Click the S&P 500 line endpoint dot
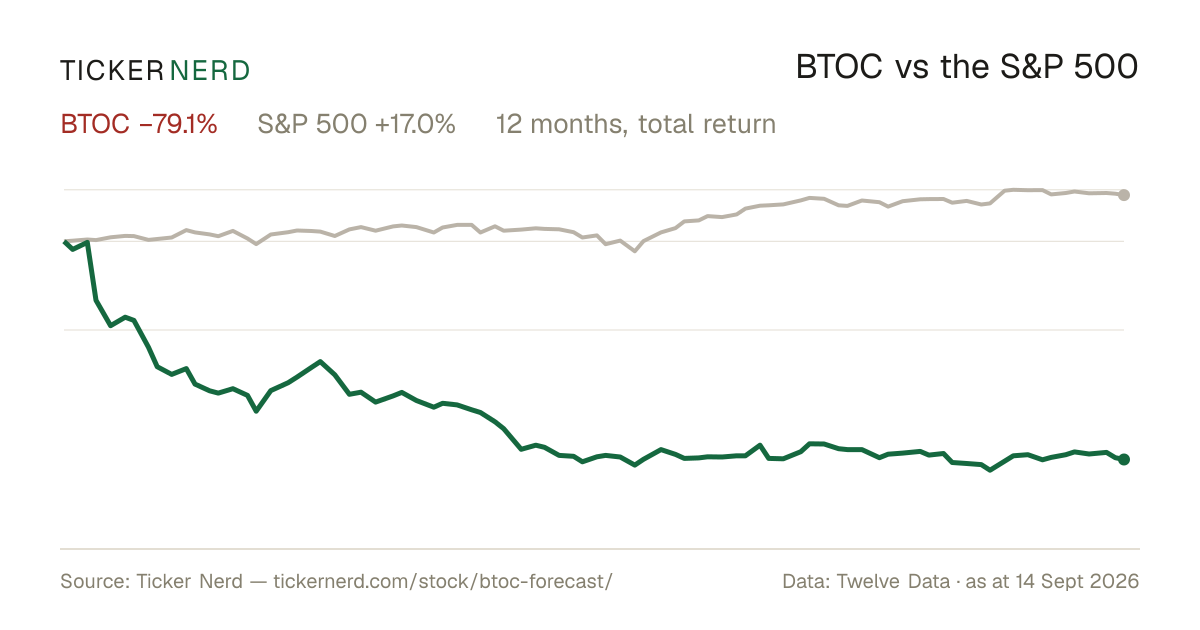 (1124, 195)
